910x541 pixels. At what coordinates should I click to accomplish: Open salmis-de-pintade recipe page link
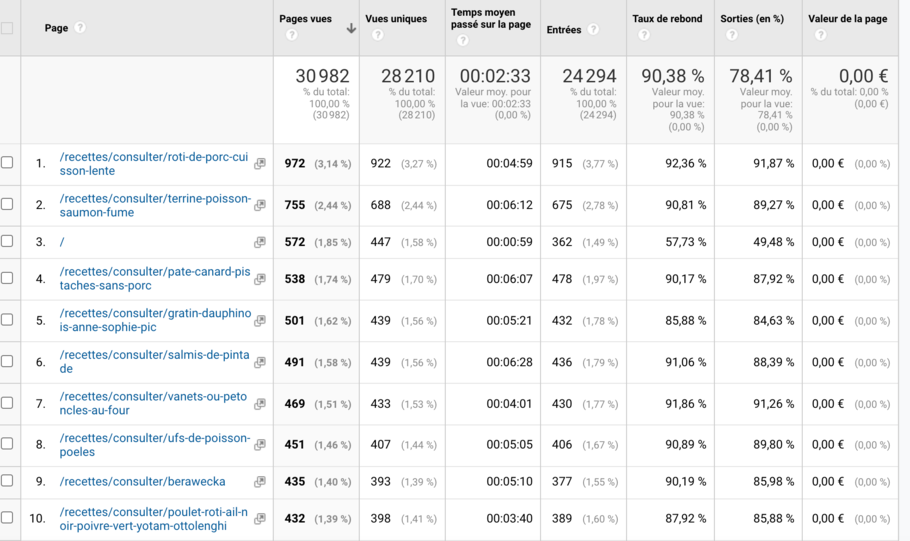tap(155, 361)
